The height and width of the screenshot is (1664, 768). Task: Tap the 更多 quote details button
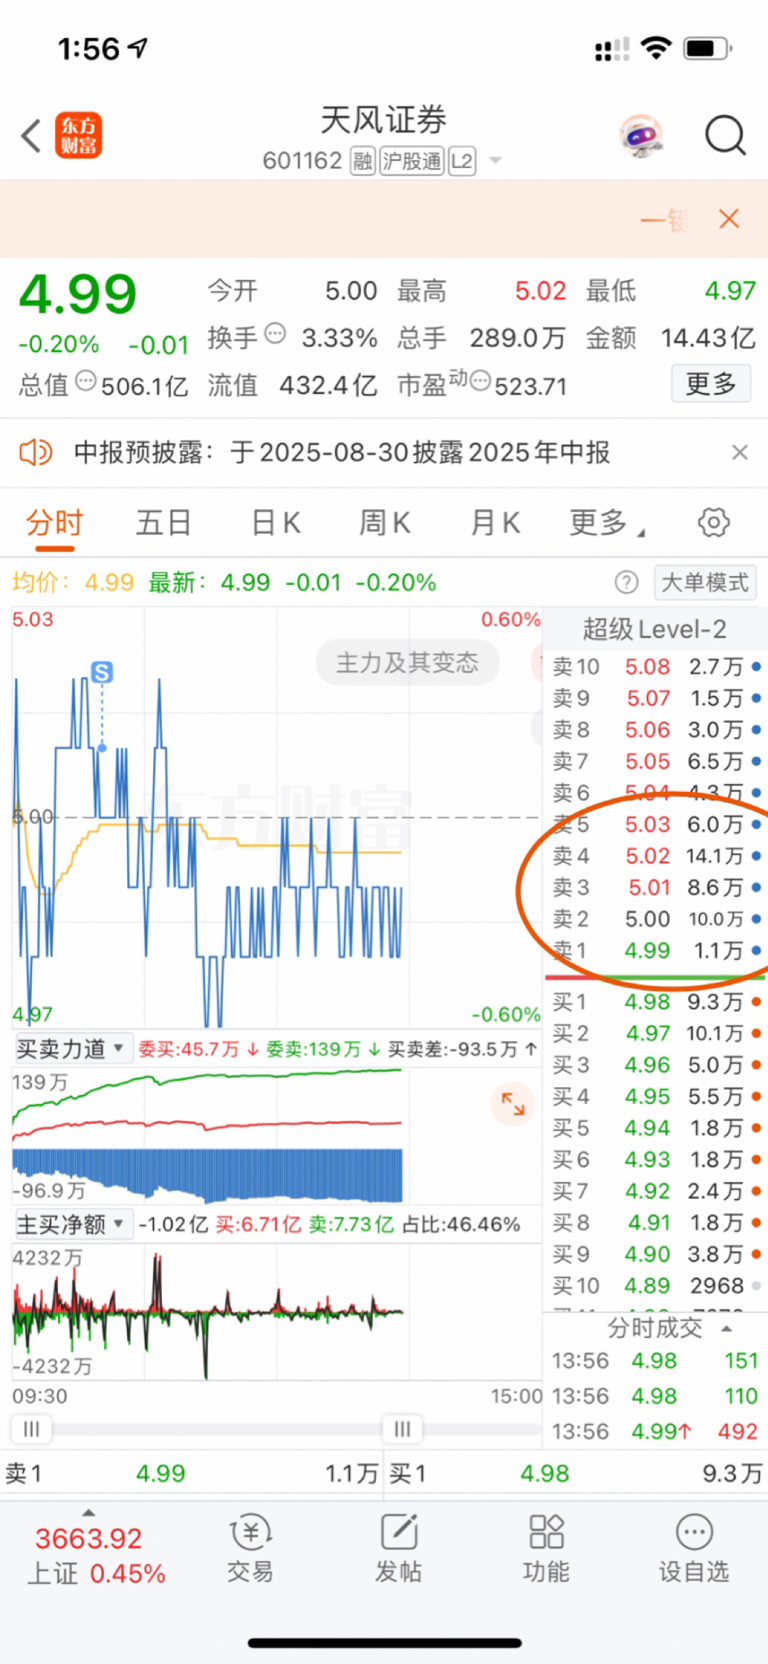click(711, 383)
